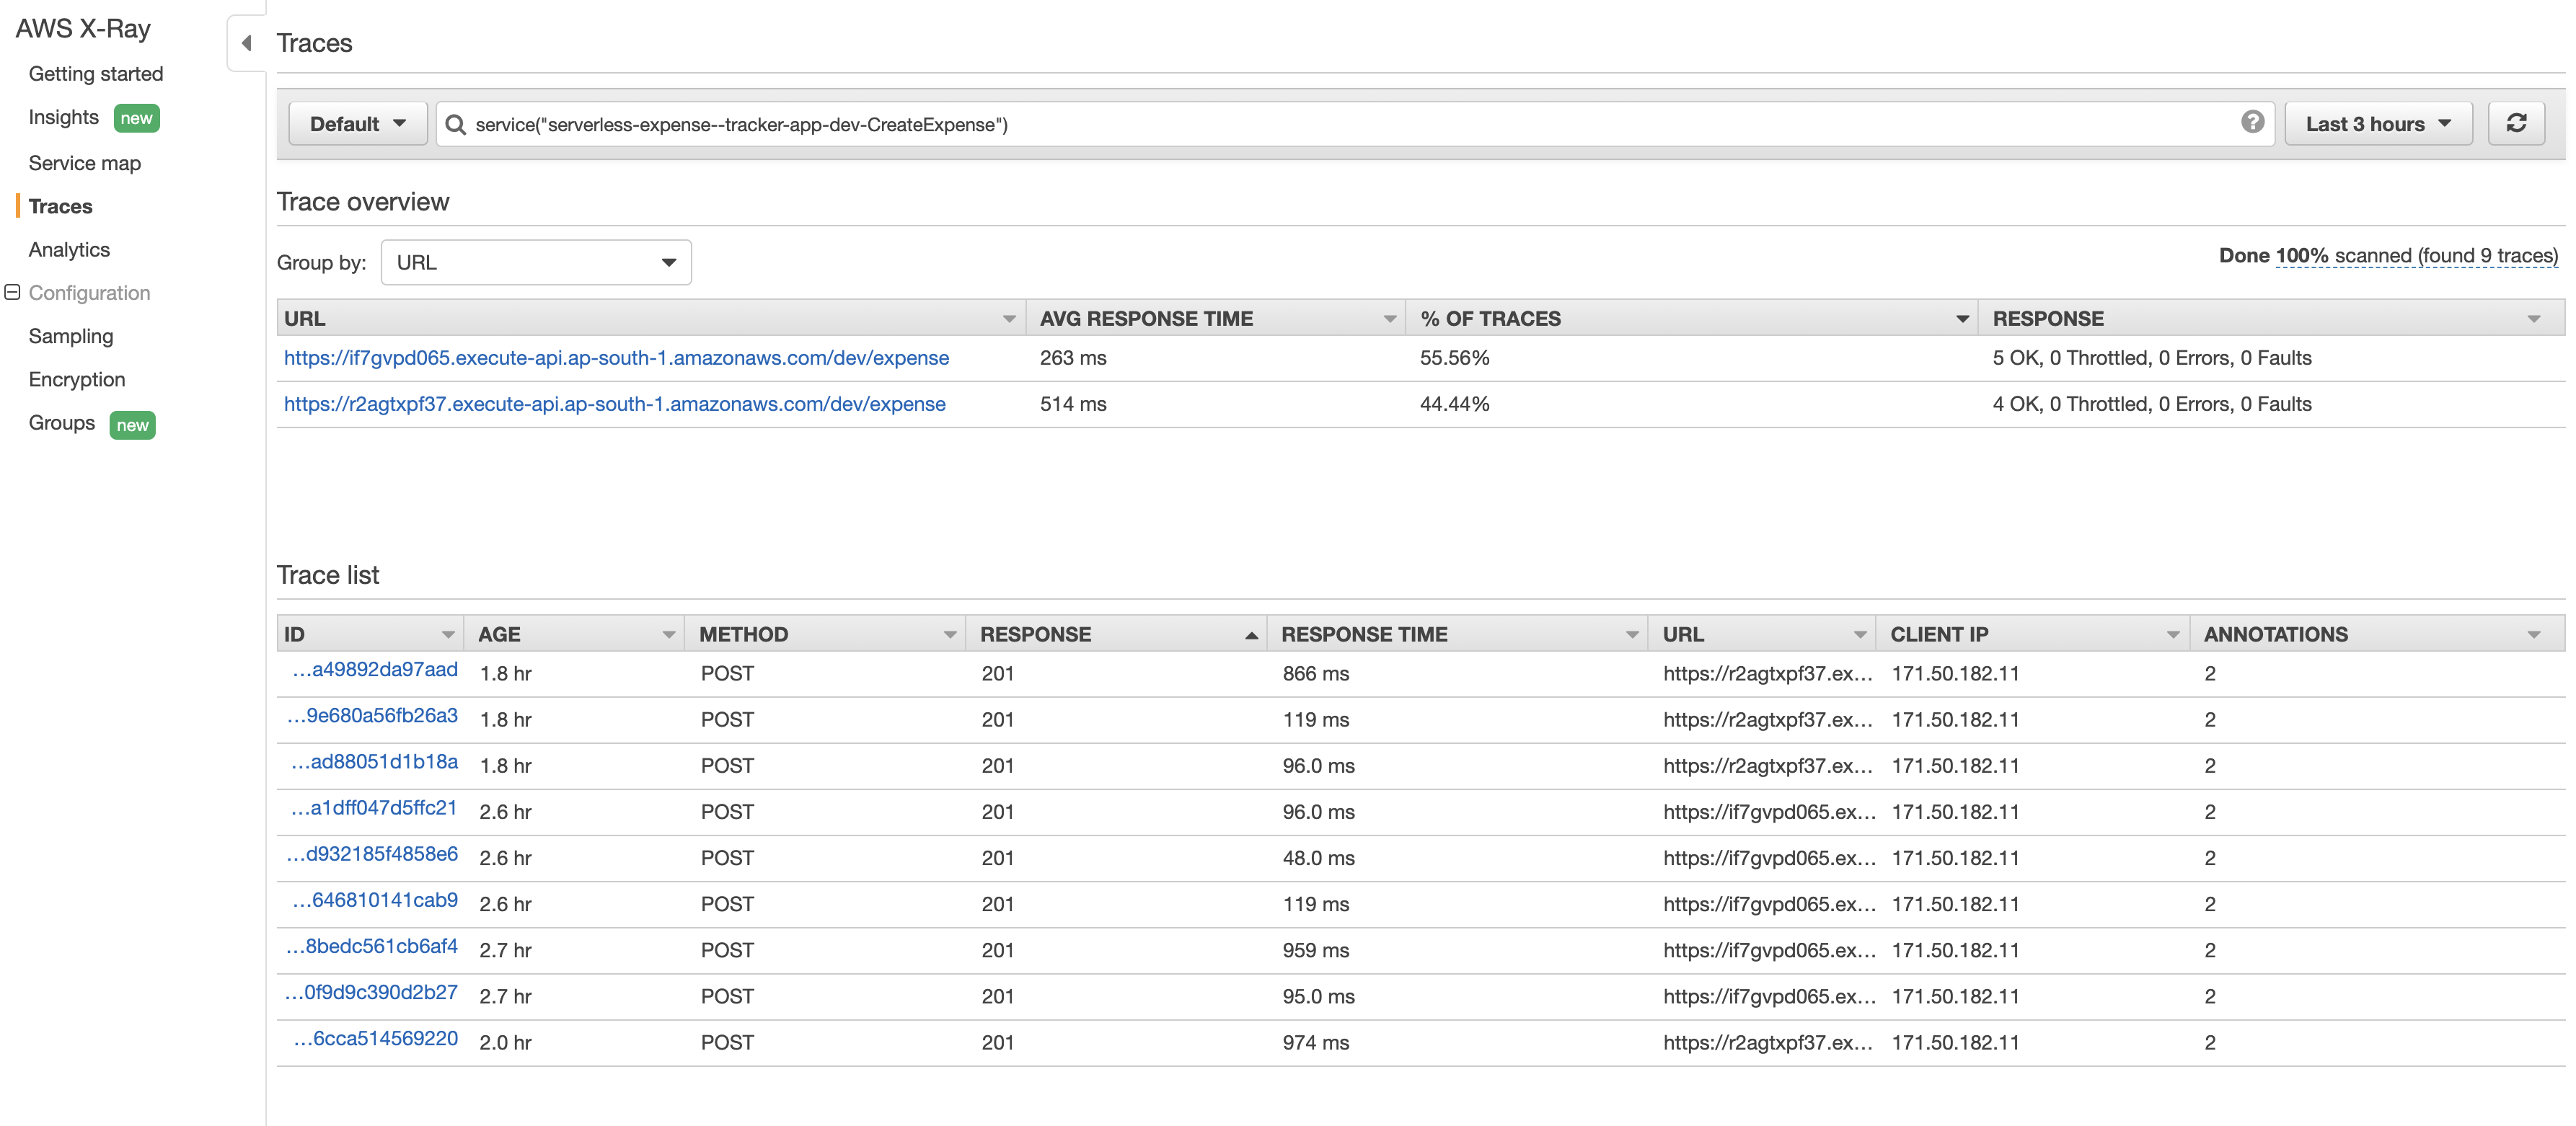Open the if7gvpd065 execute-api URL link

616,358
